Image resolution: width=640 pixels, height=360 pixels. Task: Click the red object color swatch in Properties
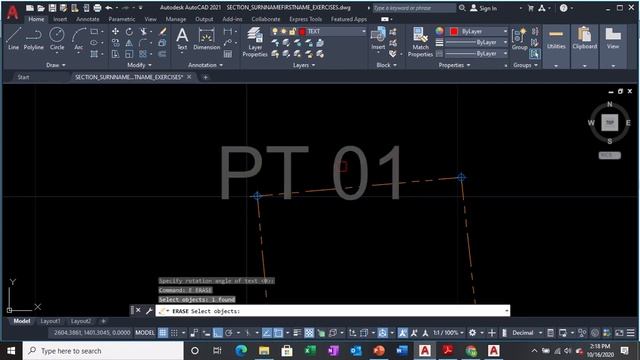454,31
